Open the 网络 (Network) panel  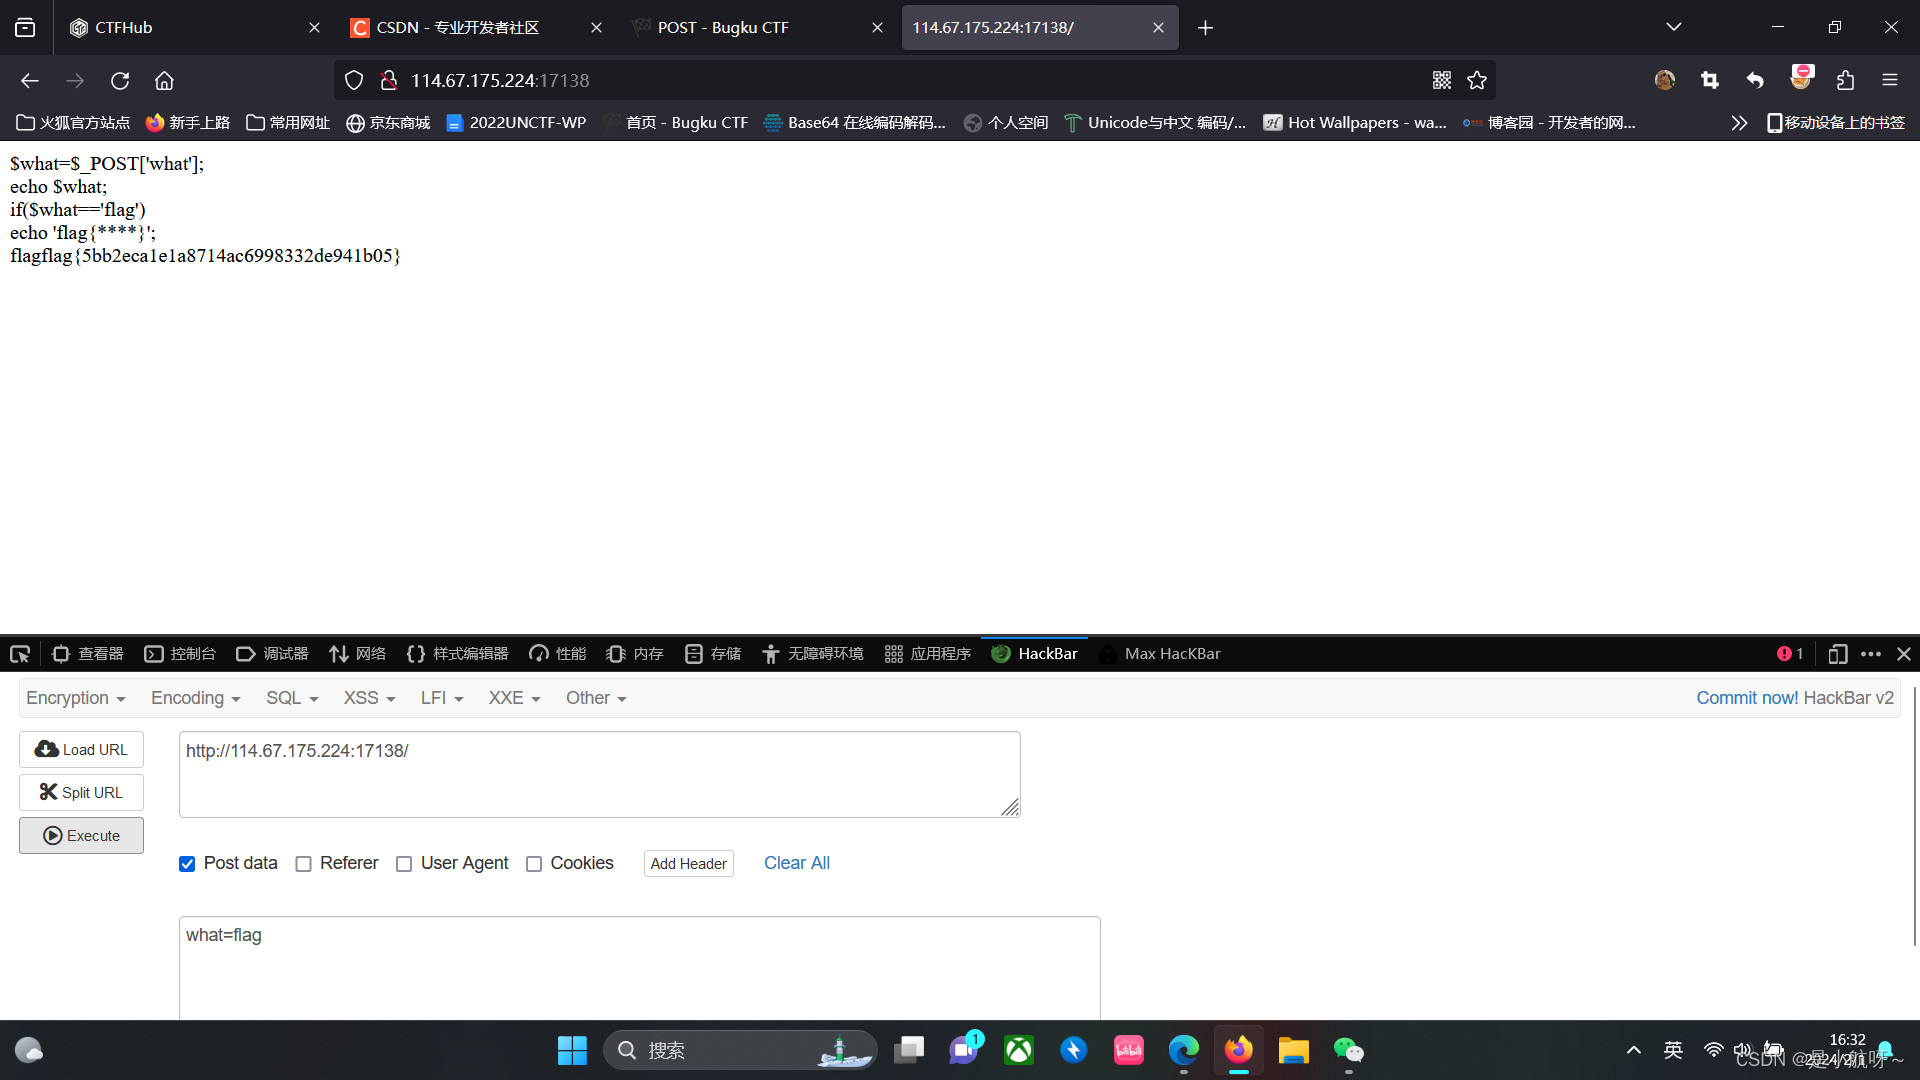coord(357,653)
